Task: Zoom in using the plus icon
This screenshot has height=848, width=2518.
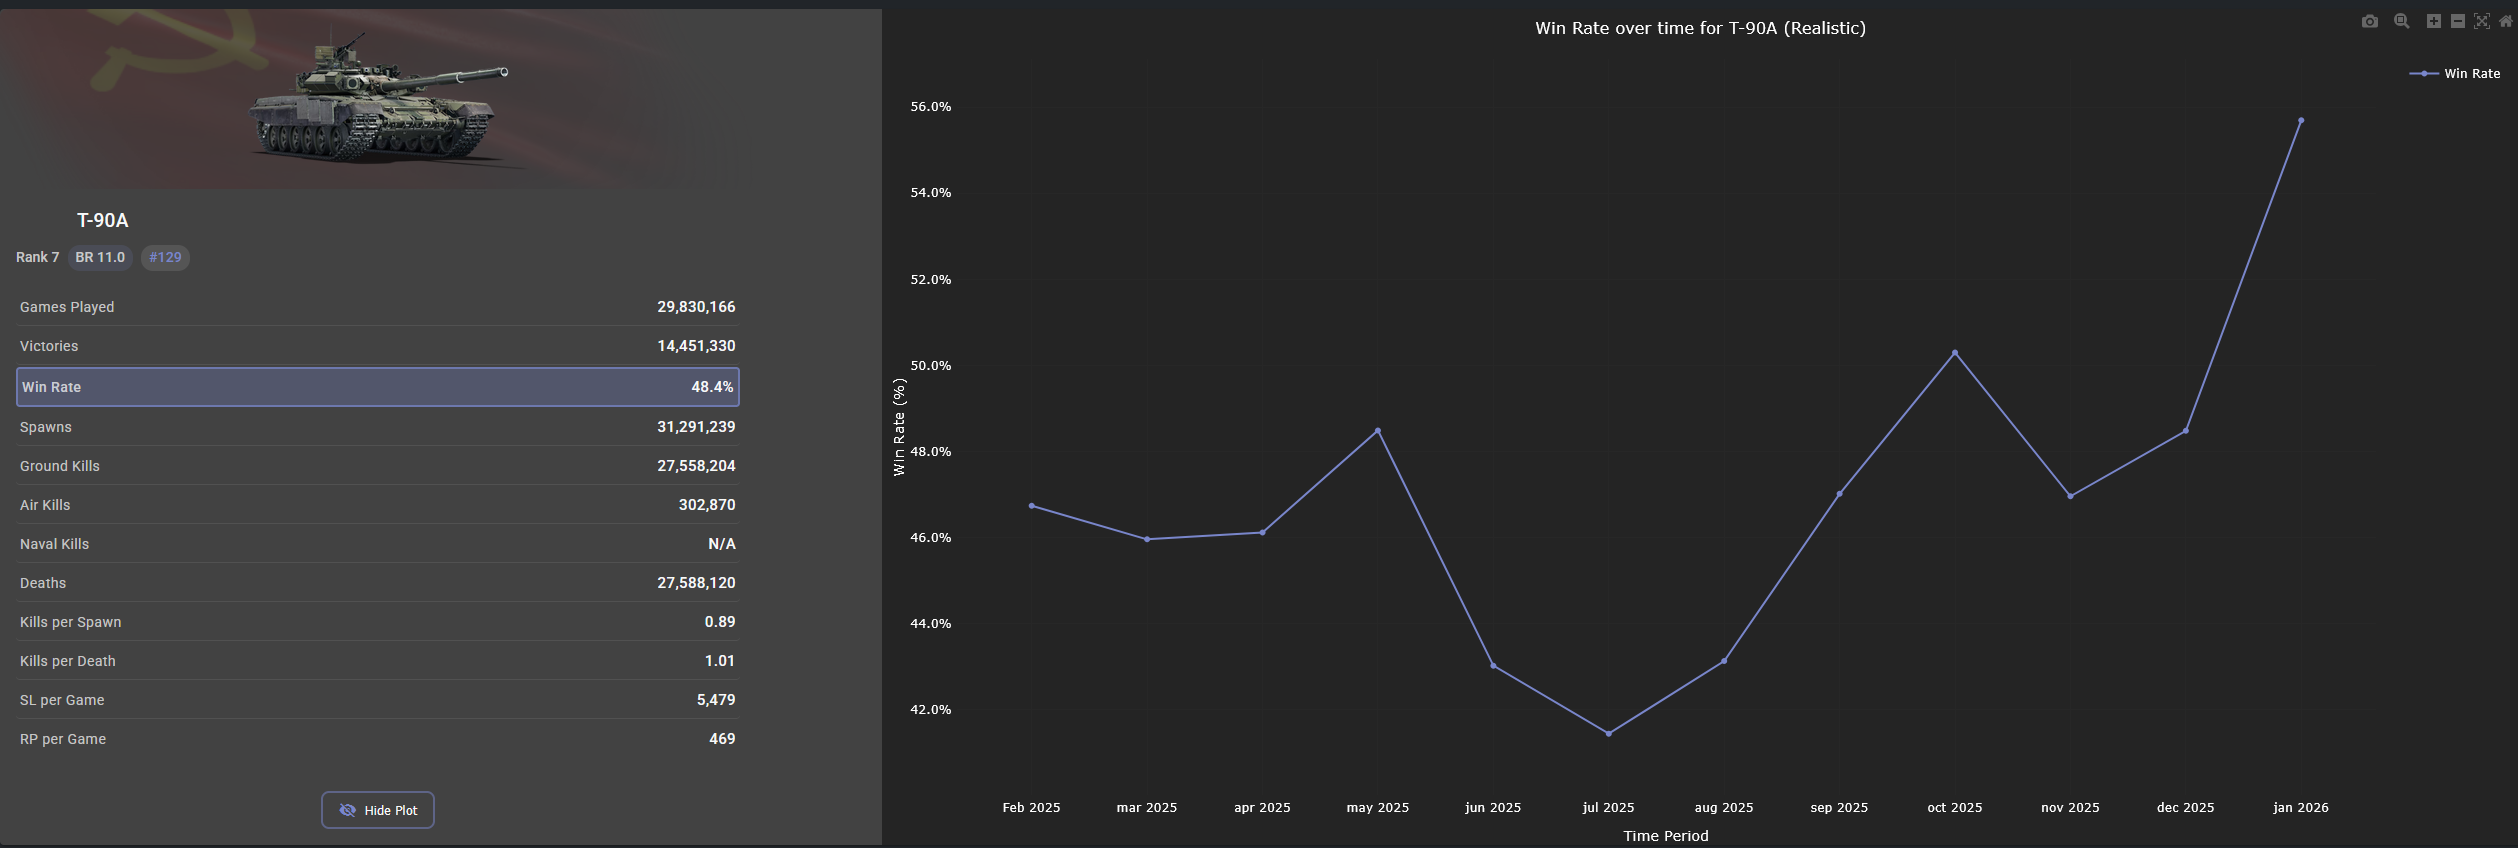Action: pyautogui.click(x=2433, y=22)
